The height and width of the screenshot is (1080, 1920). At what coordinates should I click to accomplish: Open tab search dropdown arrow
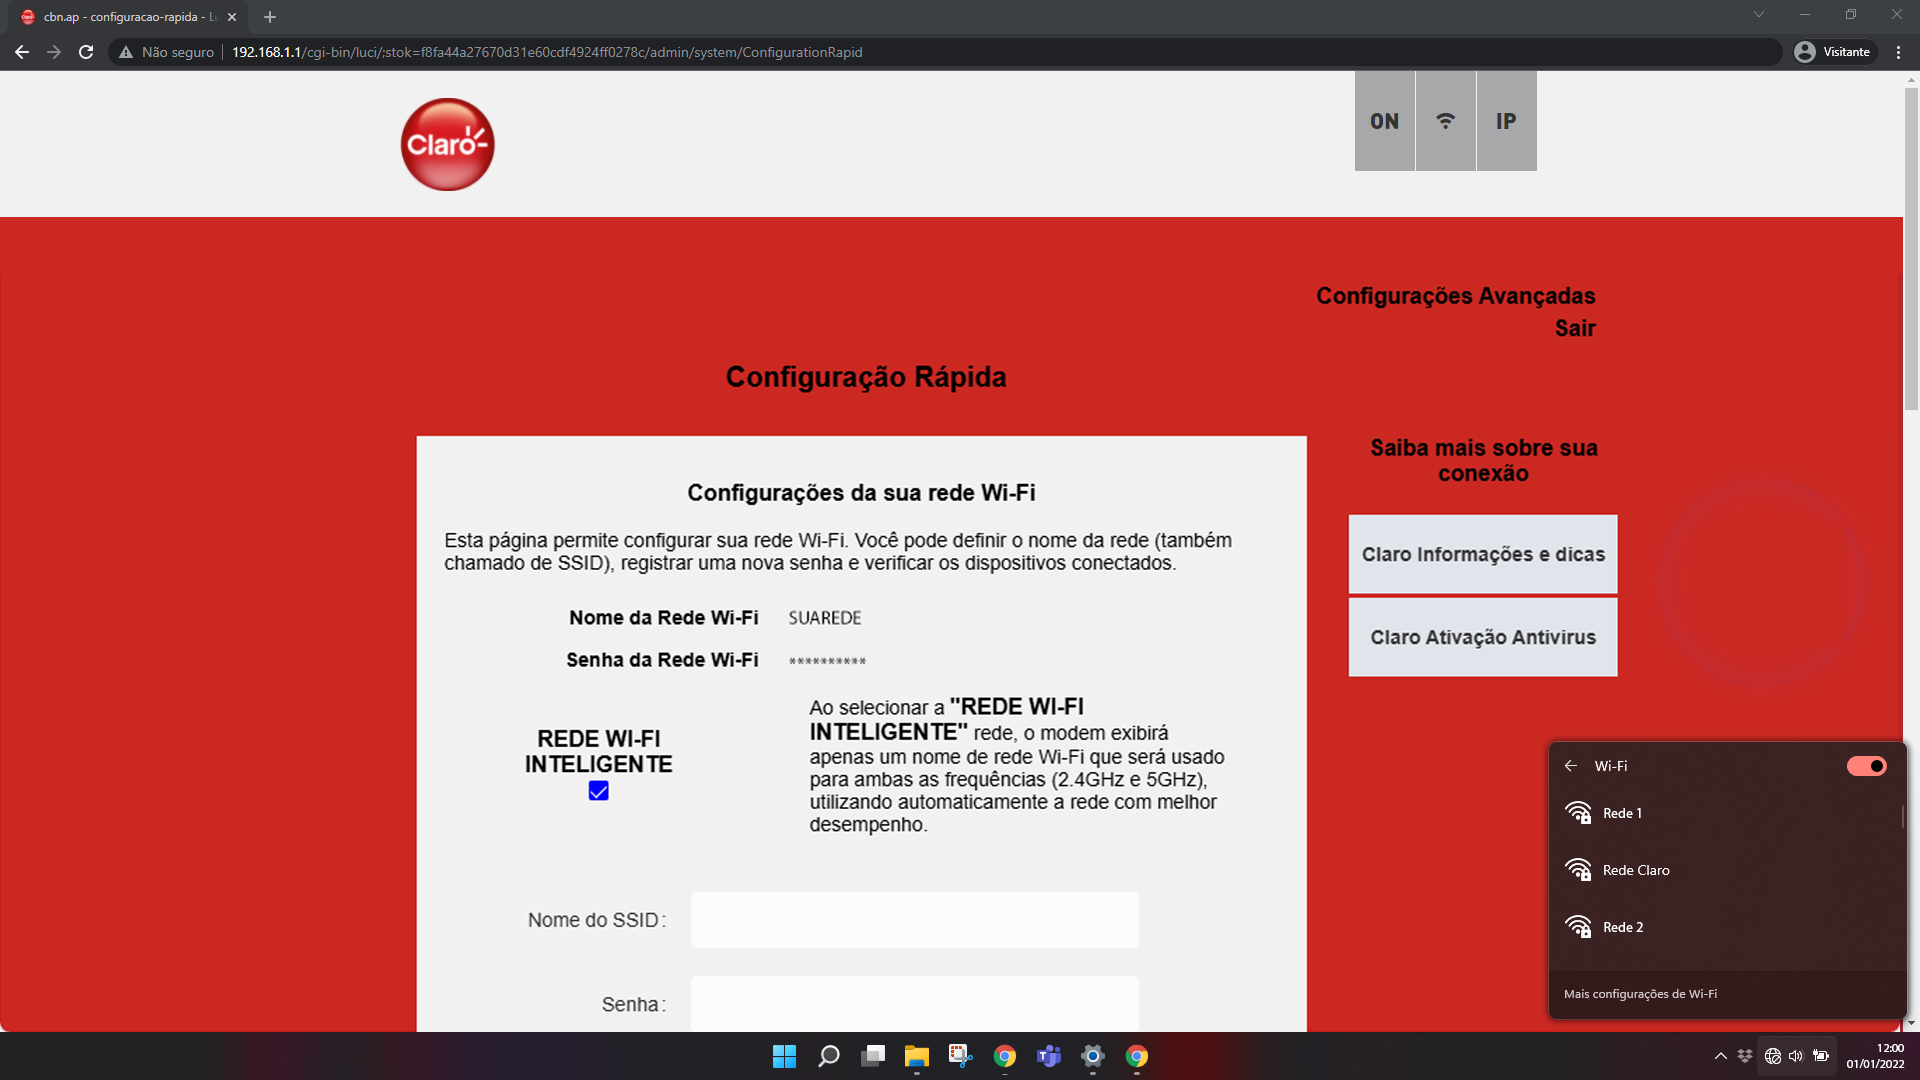click(x=1758, y=15)
